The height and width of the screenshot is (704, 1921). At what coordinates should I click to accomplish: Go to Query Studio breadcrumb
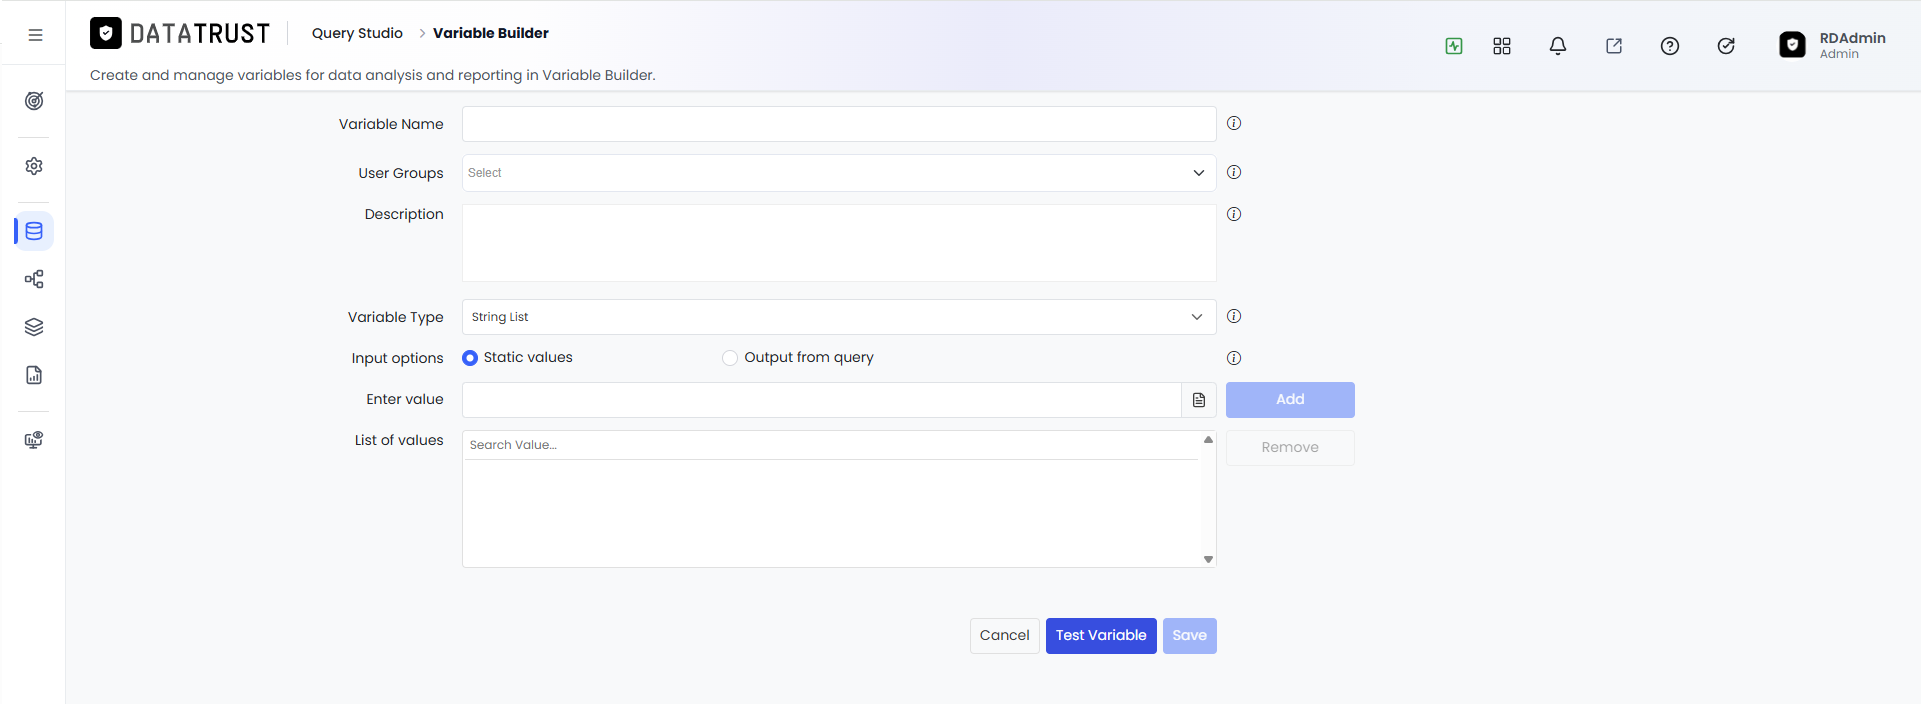click(x=357, y=33)
